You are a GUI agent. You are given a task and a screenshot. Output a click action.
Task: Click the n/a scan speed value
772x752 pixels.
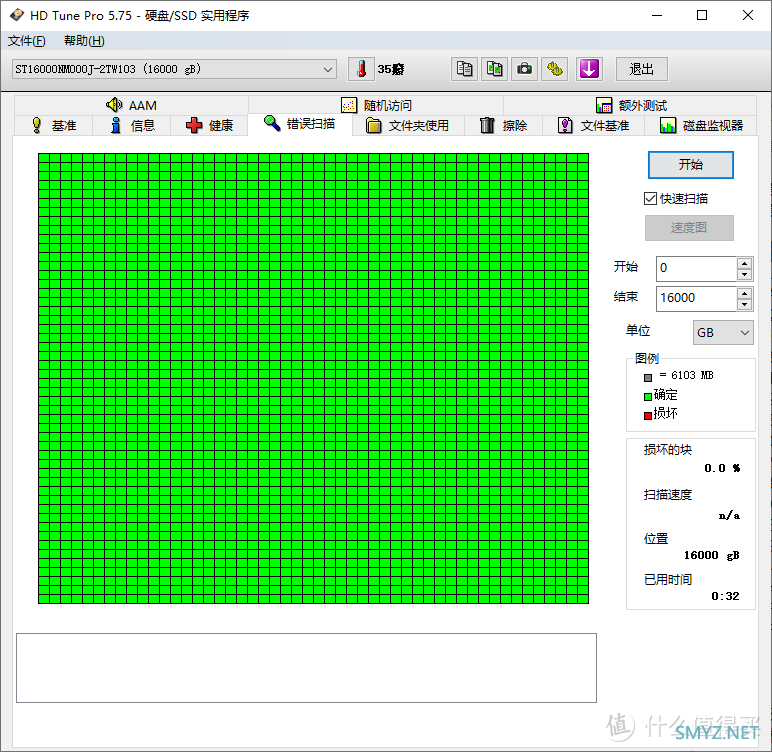[x=729, y=515]
